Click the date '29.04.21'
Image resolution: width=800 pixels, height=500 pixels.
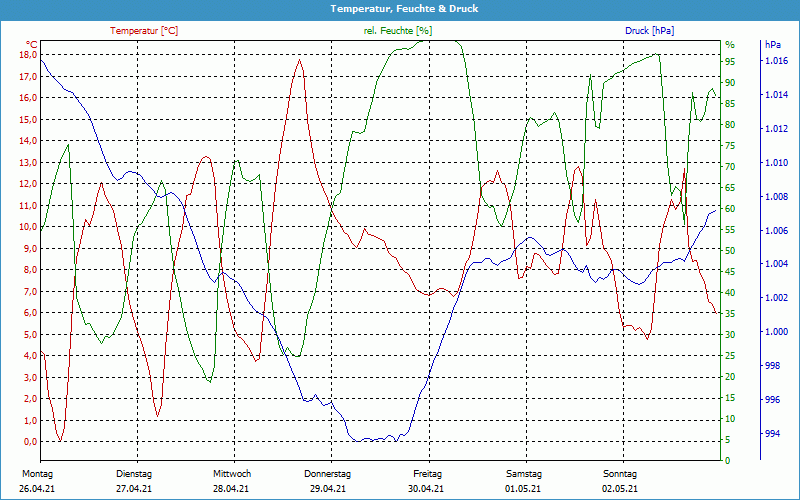[x=328, y=489]
